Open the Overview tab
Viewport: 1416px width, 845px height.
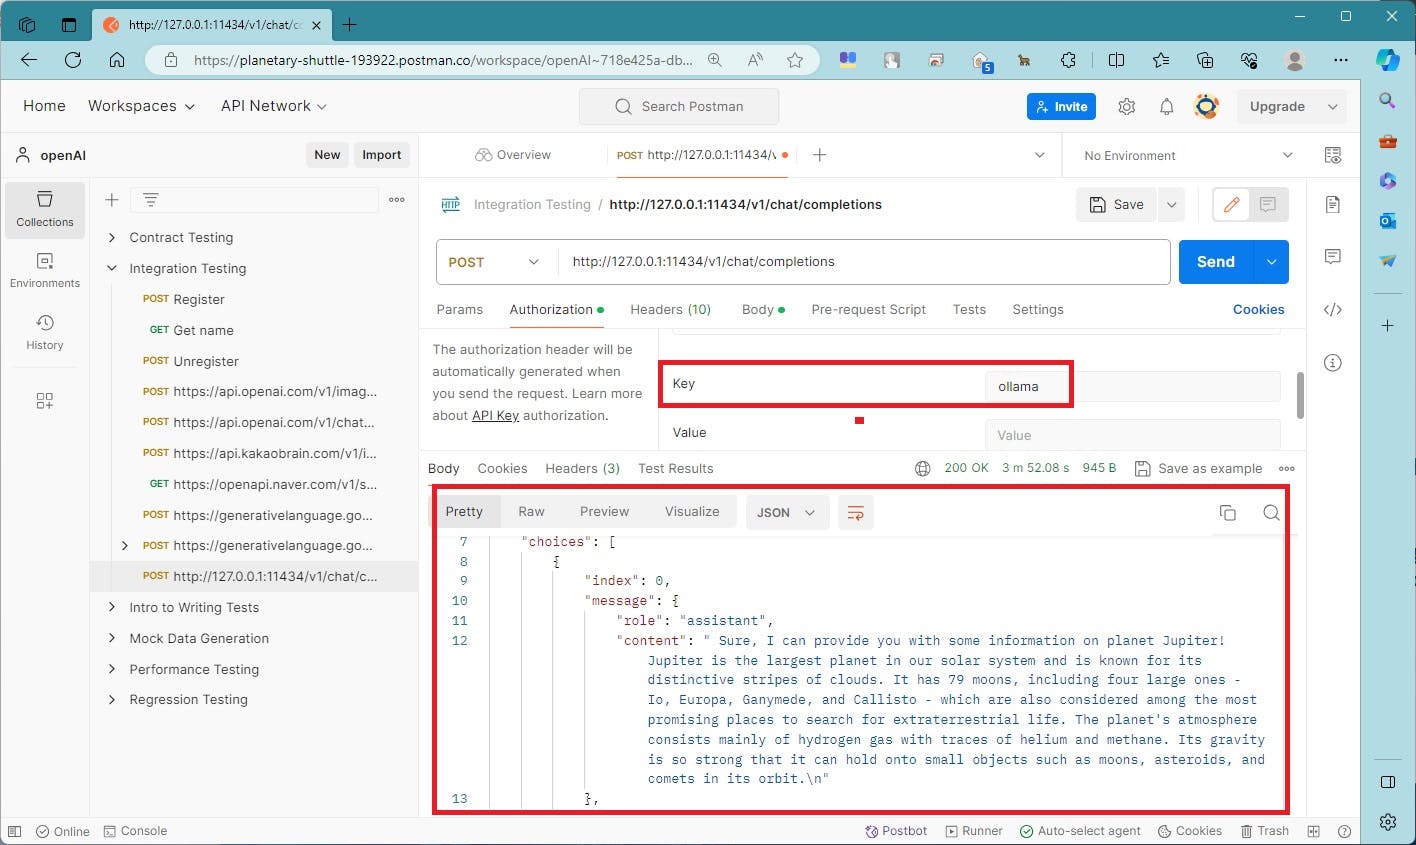(513, 155)
